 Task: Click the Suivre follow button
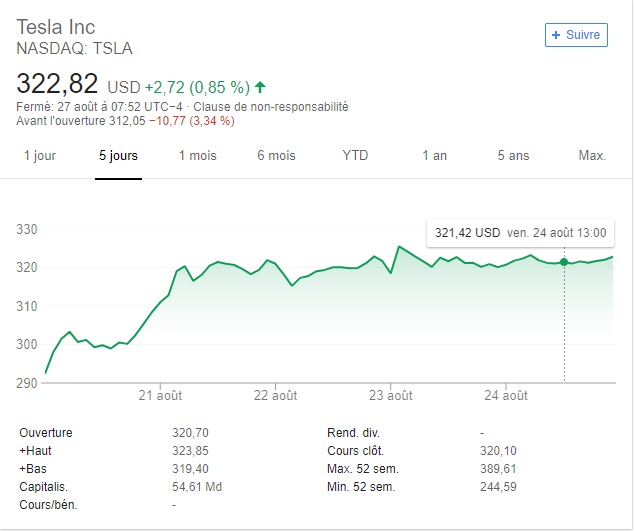(576, 35)
